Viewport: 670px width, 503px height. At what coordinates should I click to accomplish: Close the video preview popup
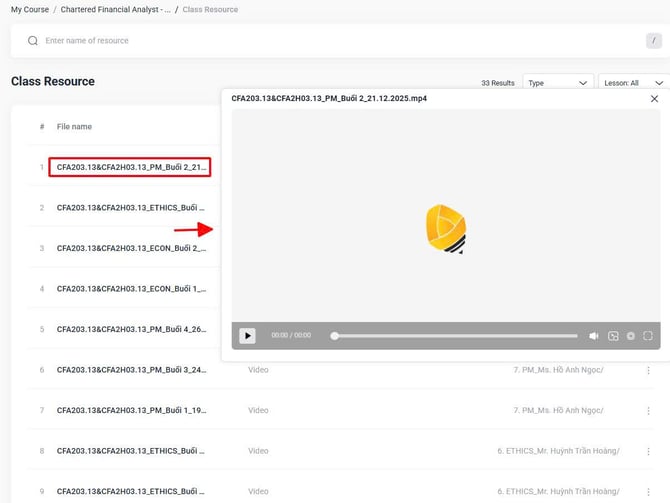point(655,99)
